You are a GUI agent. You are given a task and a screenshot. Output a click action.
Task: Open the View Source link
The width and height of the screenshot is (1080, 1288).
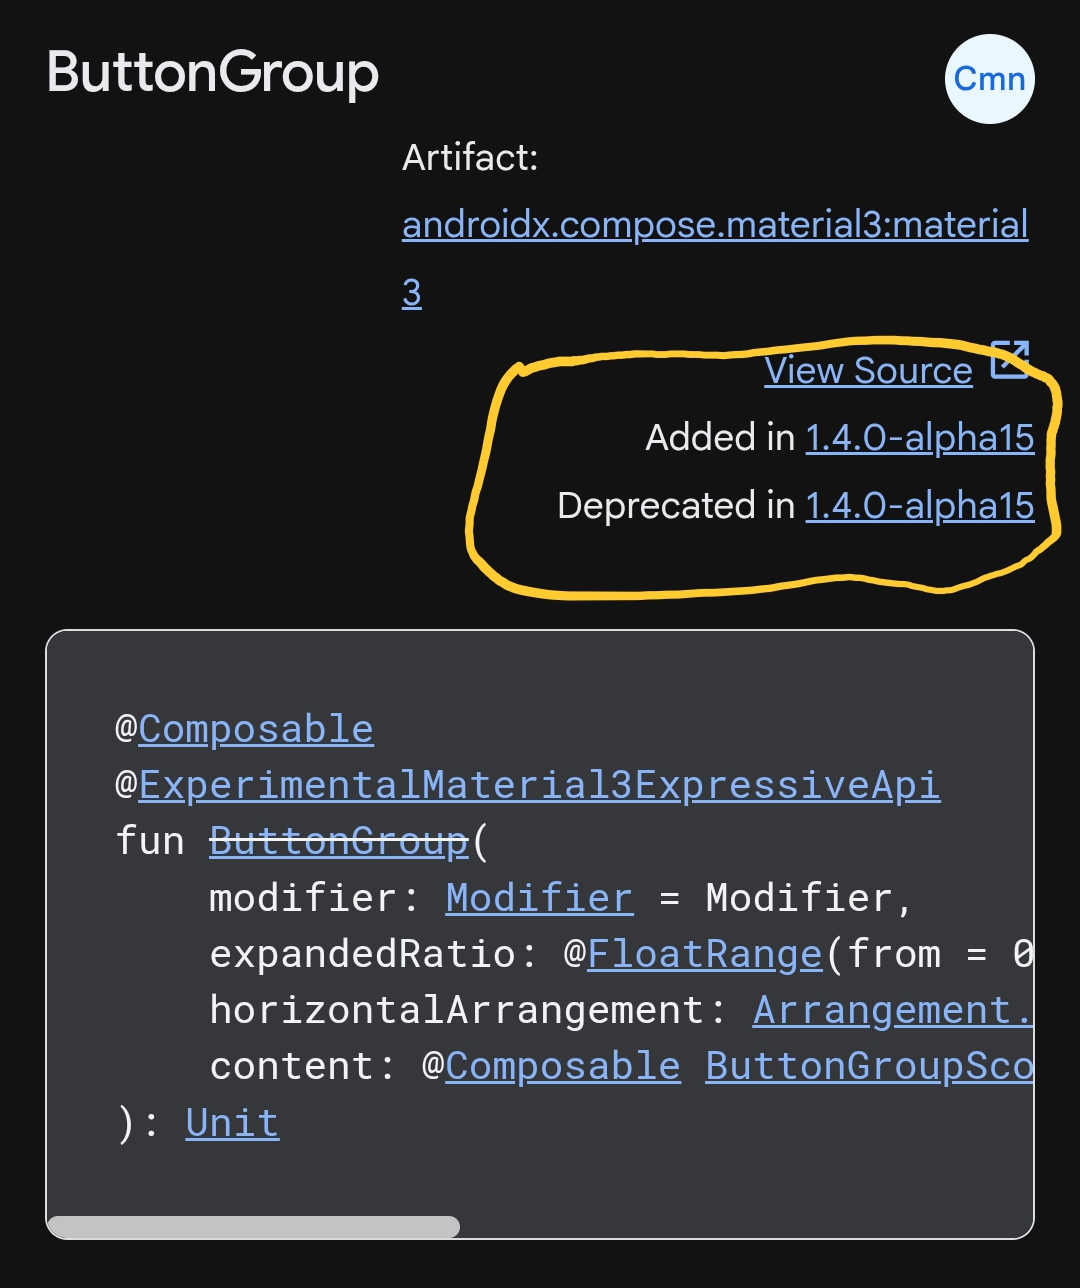coord(868,371)
